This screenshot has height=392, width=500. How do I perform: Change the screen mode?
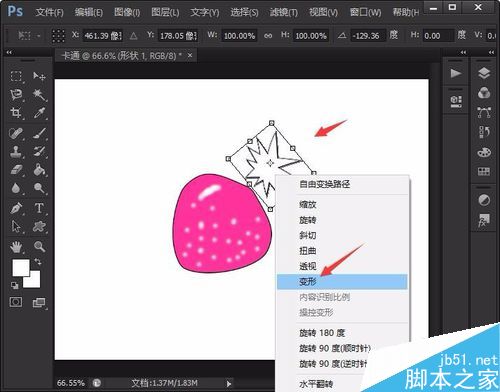pyautogui.click(x=39, y=303)
